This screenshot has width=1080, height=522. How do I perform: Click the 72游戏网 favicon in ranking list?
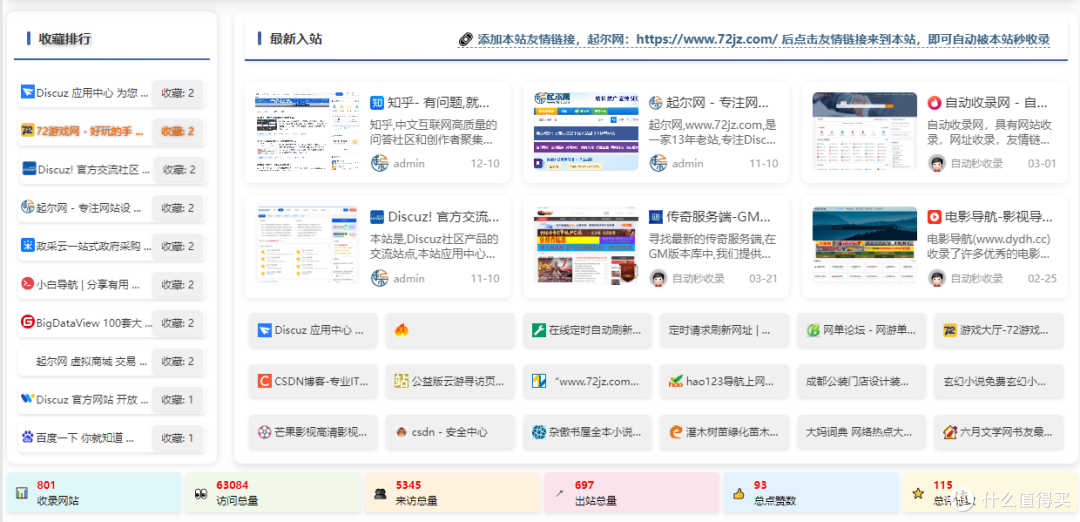click(28, 130)
